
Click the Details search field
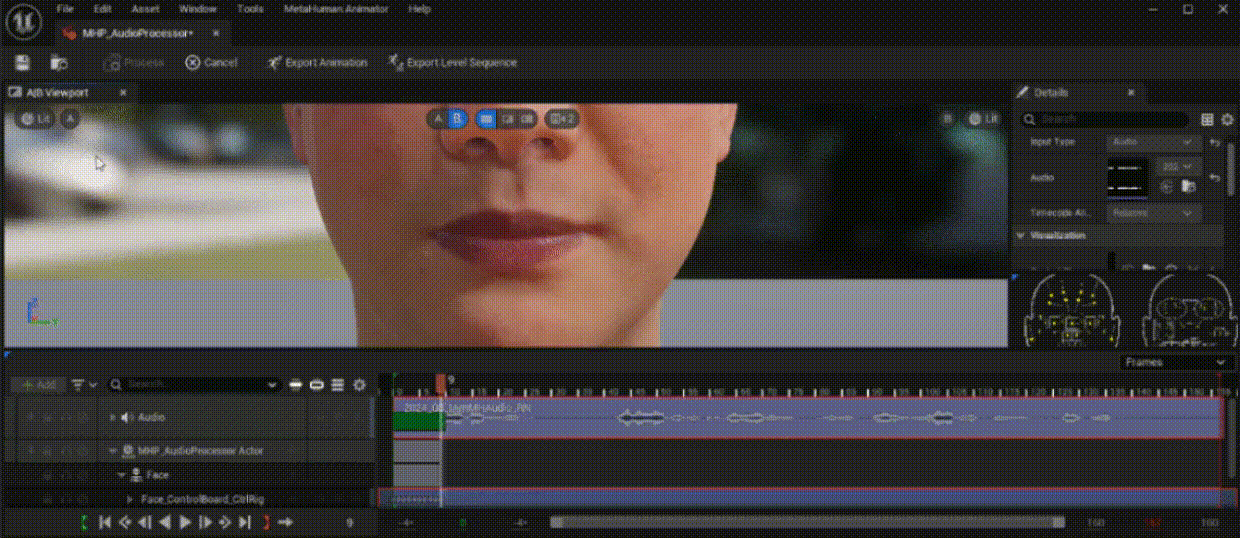tap(1105, 119)
